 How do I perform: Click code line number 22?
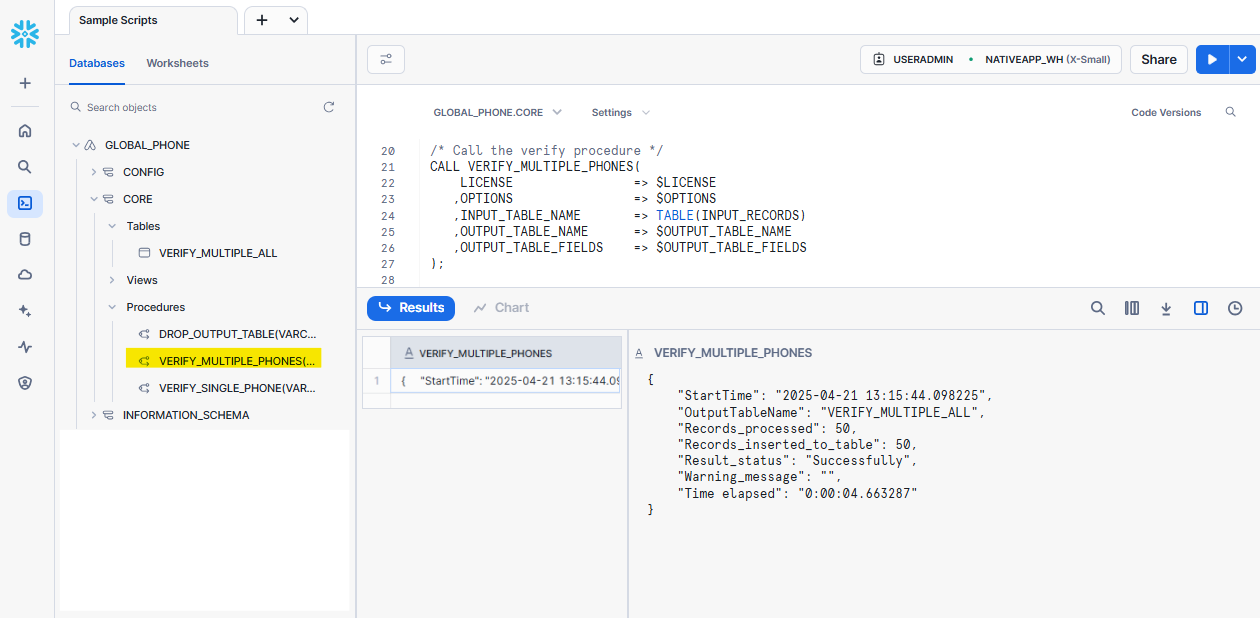click(388, 183)
